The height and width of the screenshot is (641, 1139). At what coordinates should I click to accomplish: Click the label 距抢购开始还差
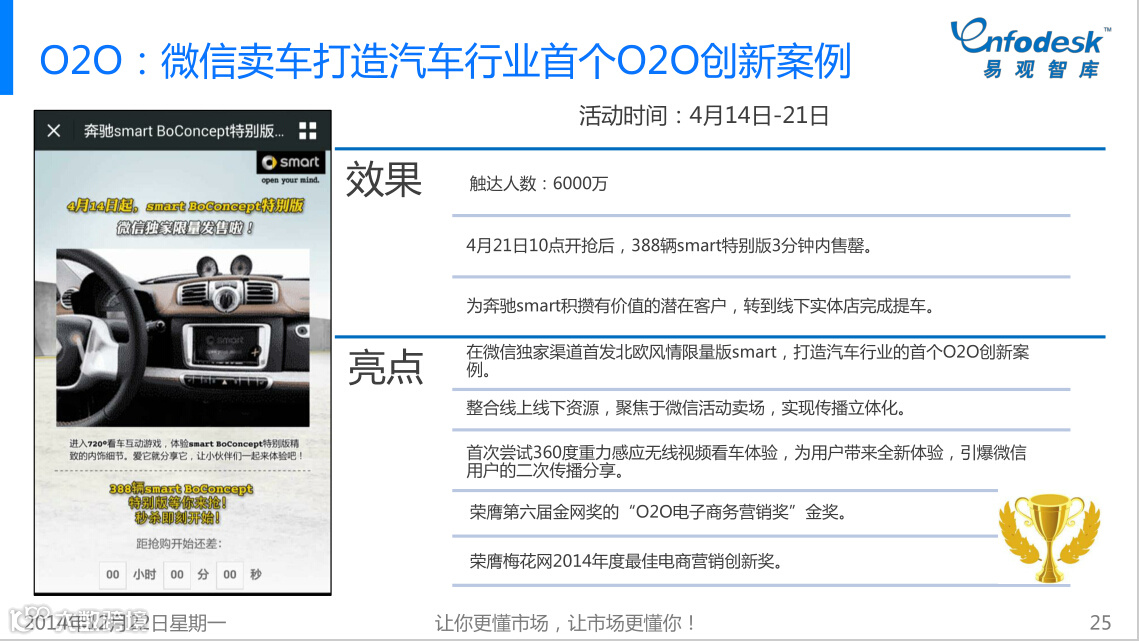point(179,544)
